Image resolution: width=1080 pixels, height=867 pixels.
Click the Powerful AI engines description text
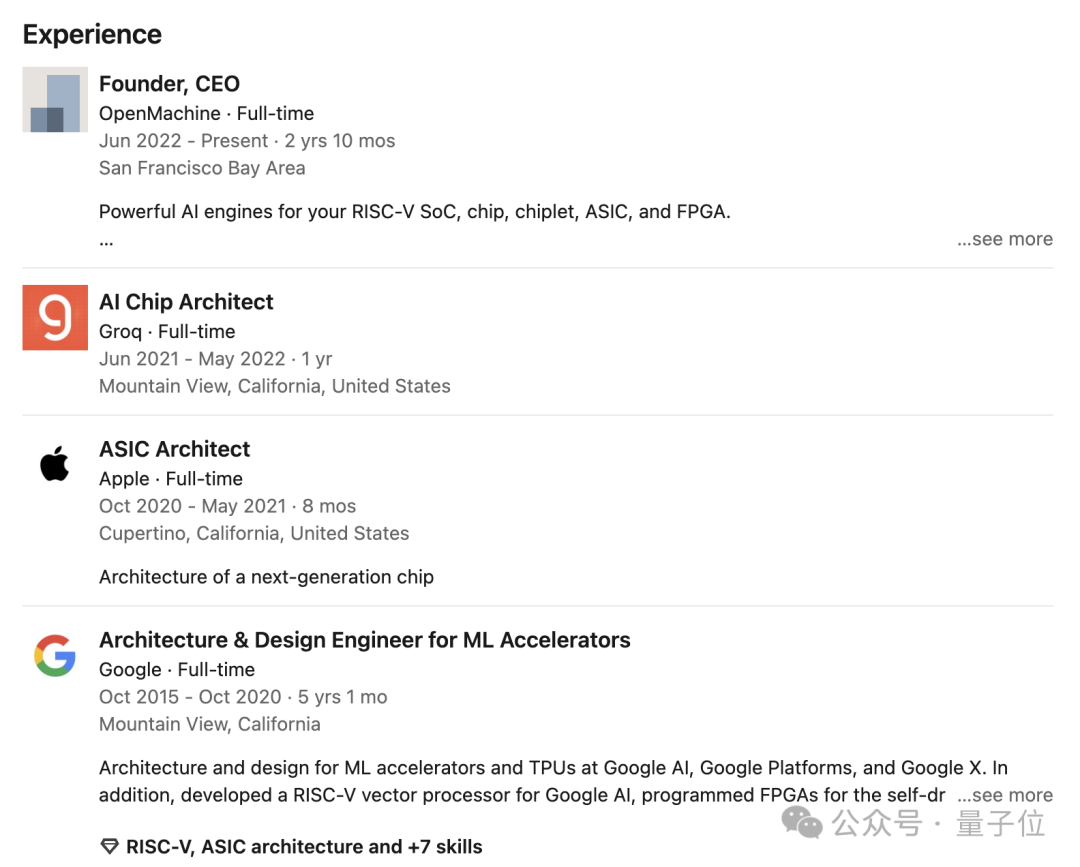point(414,212)
